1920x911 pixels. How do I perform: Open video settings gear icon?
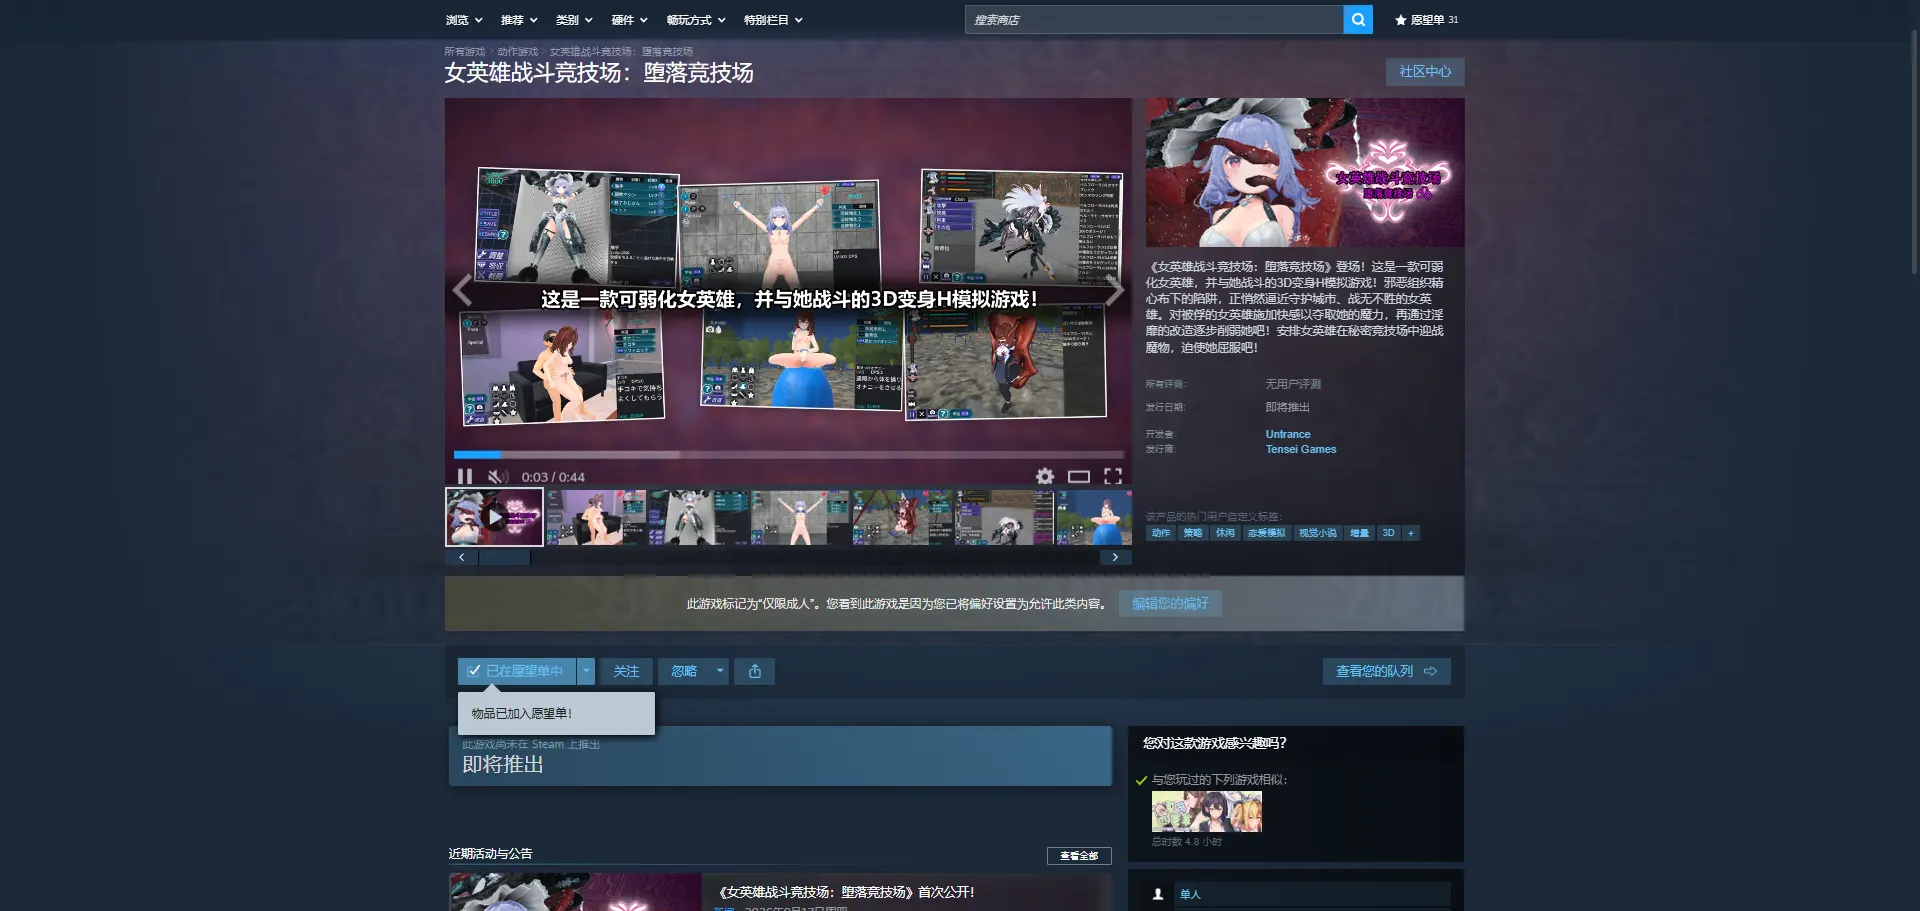pos(1045,477)
